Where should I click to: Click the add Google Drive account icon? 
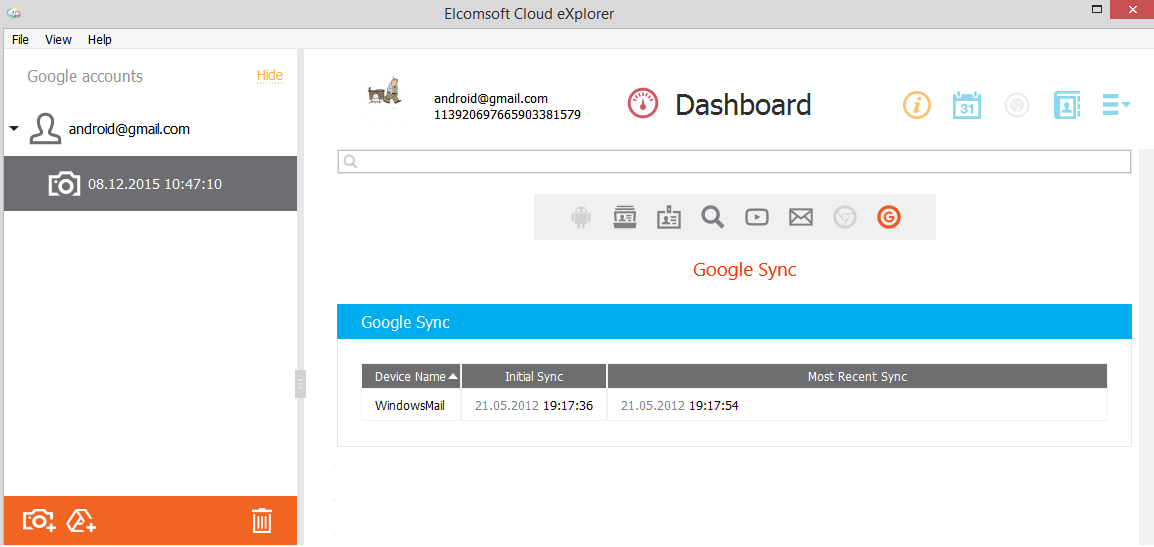pyautogui.click(x=81, y=520)
